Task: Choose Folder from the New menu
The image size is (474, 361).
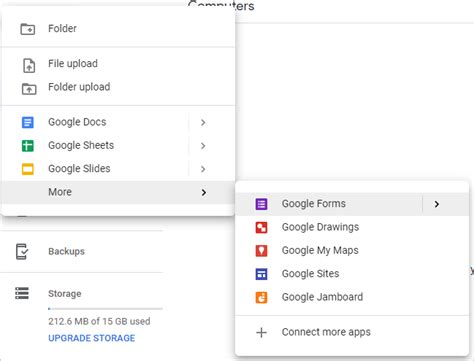Action: click(x=118, y=29)
